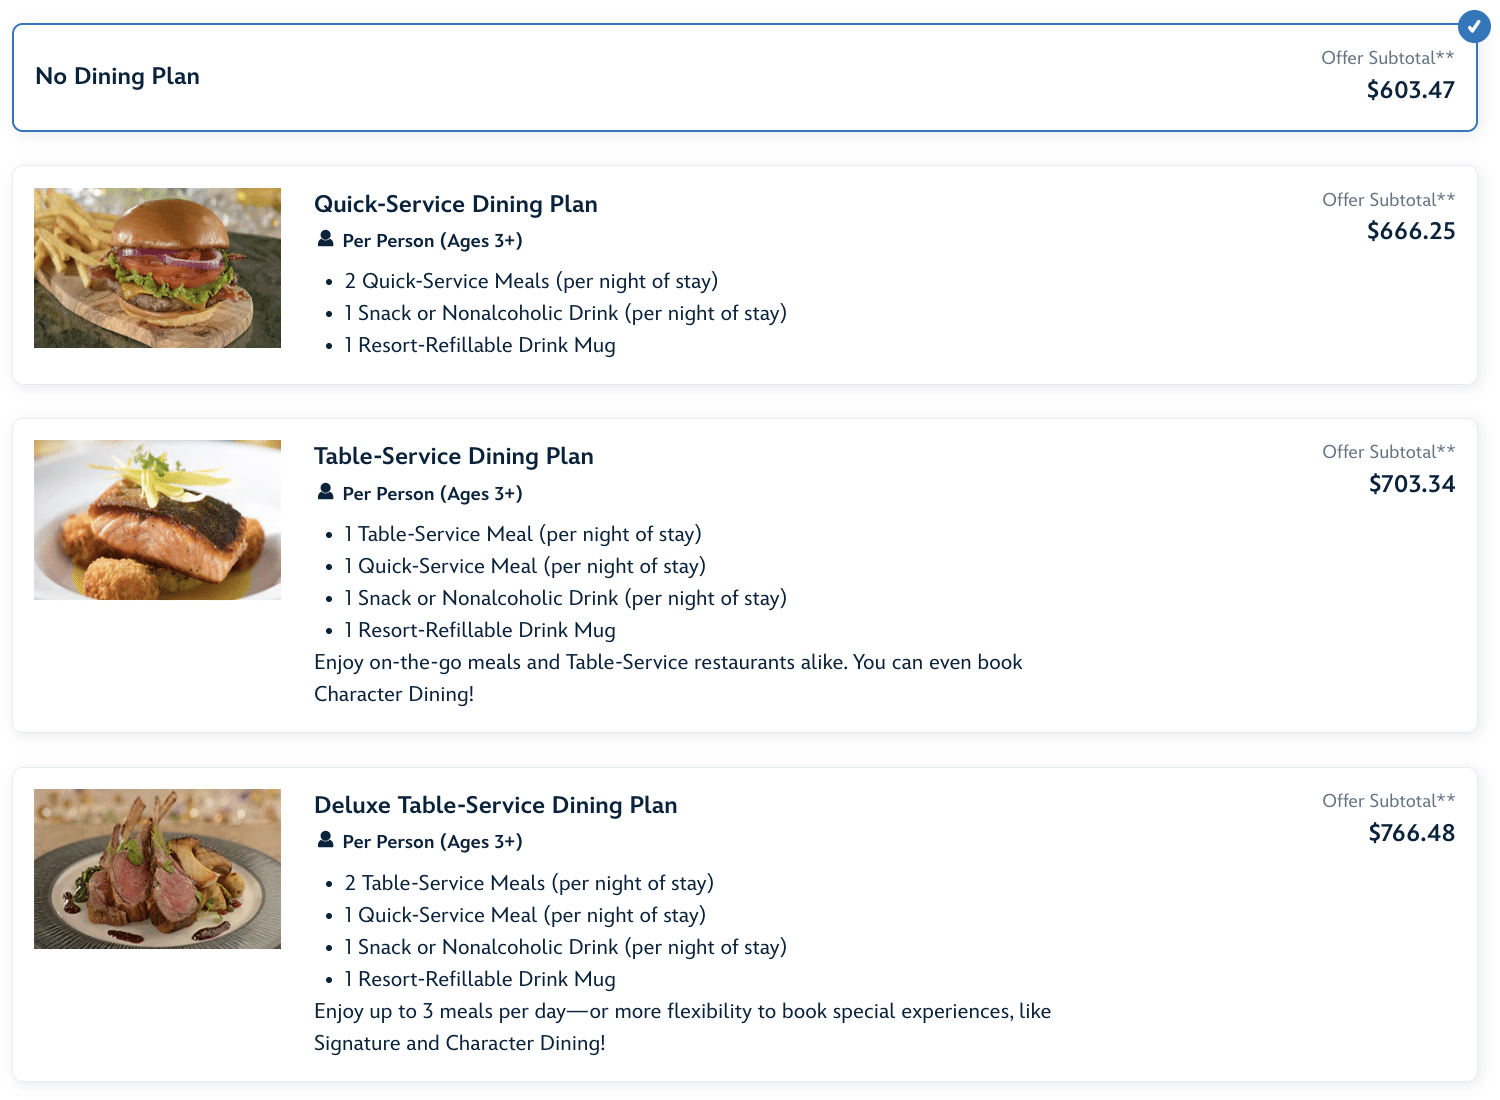1500x1100 pixels.
Task: Click the $703.34 offer subtotal
Action: (1411, 484)
